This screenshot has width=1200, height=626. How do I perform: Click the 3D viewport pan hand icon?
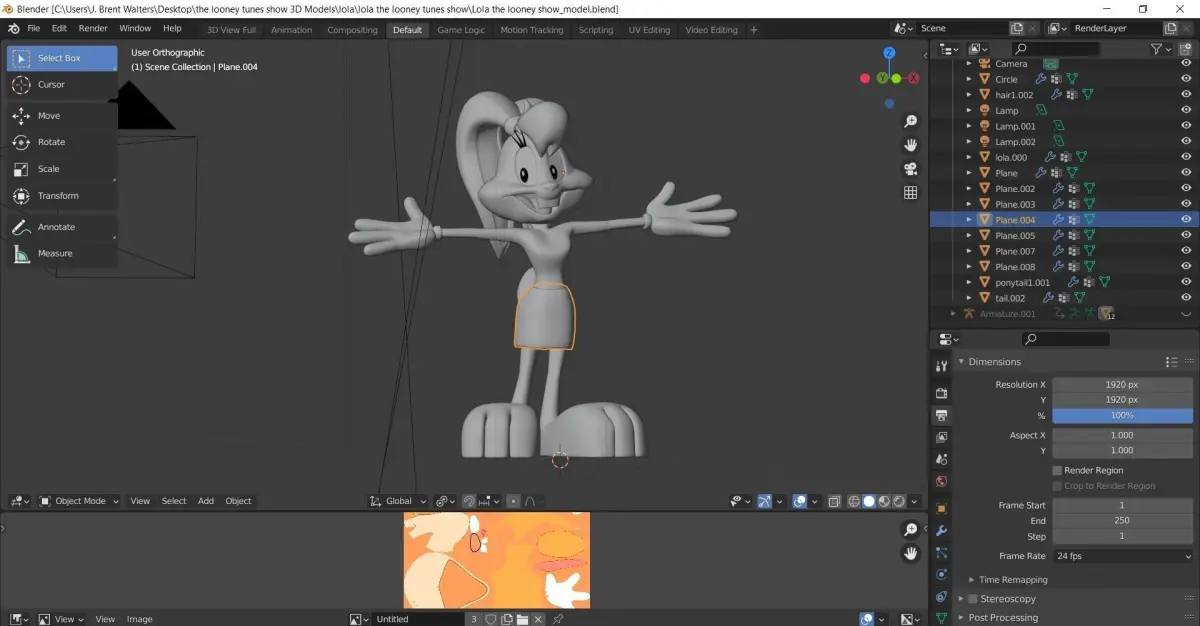coord(910,145)
